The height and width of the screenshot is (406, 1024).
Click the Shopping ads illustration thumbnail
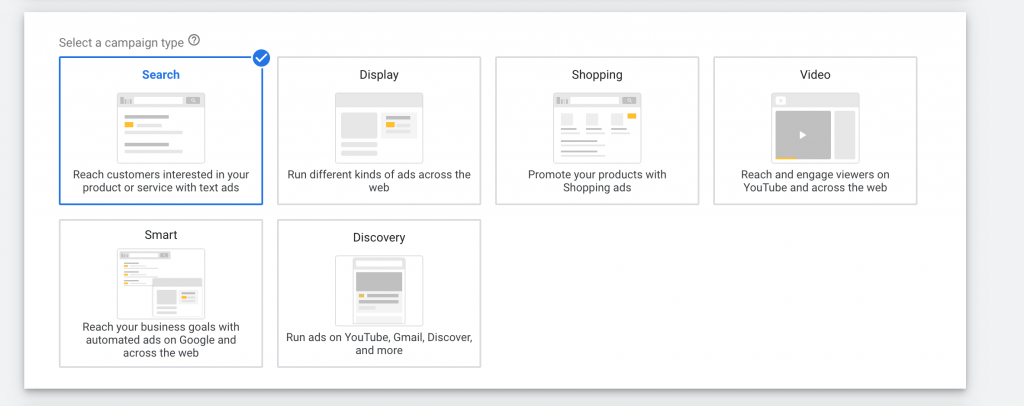click(x=597, y=128)
